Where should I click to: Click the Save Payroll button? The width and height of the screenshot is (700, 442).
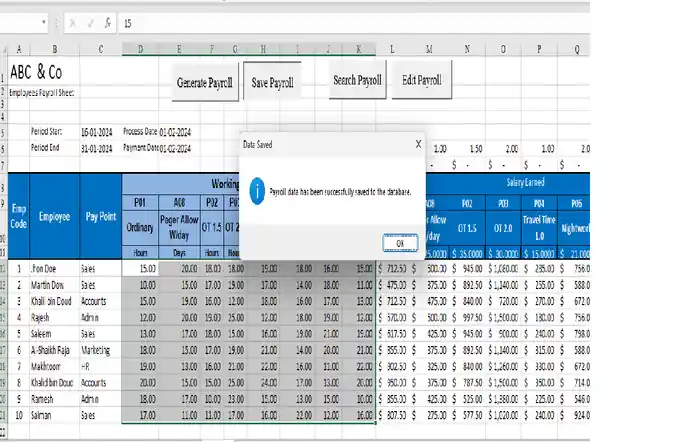272,82
